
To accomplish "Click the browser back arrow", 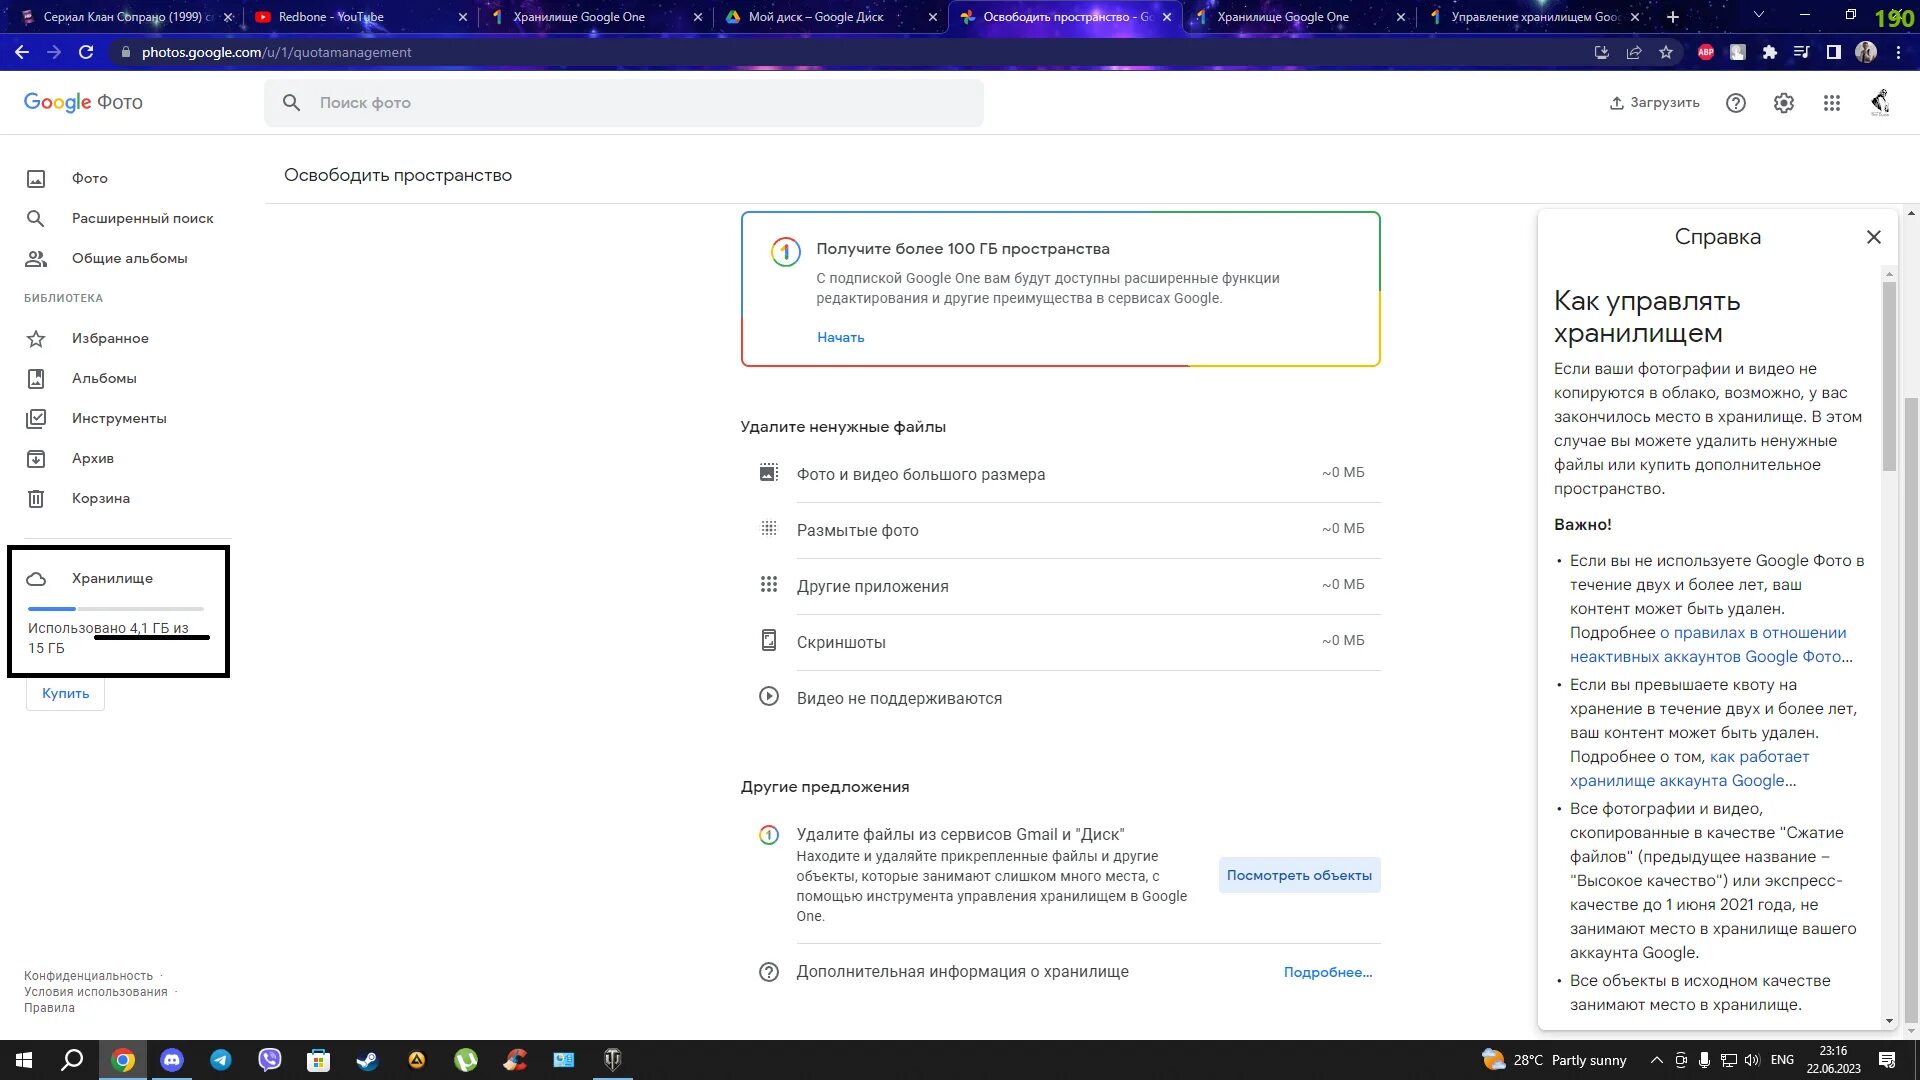I will (x=22, y=52).
